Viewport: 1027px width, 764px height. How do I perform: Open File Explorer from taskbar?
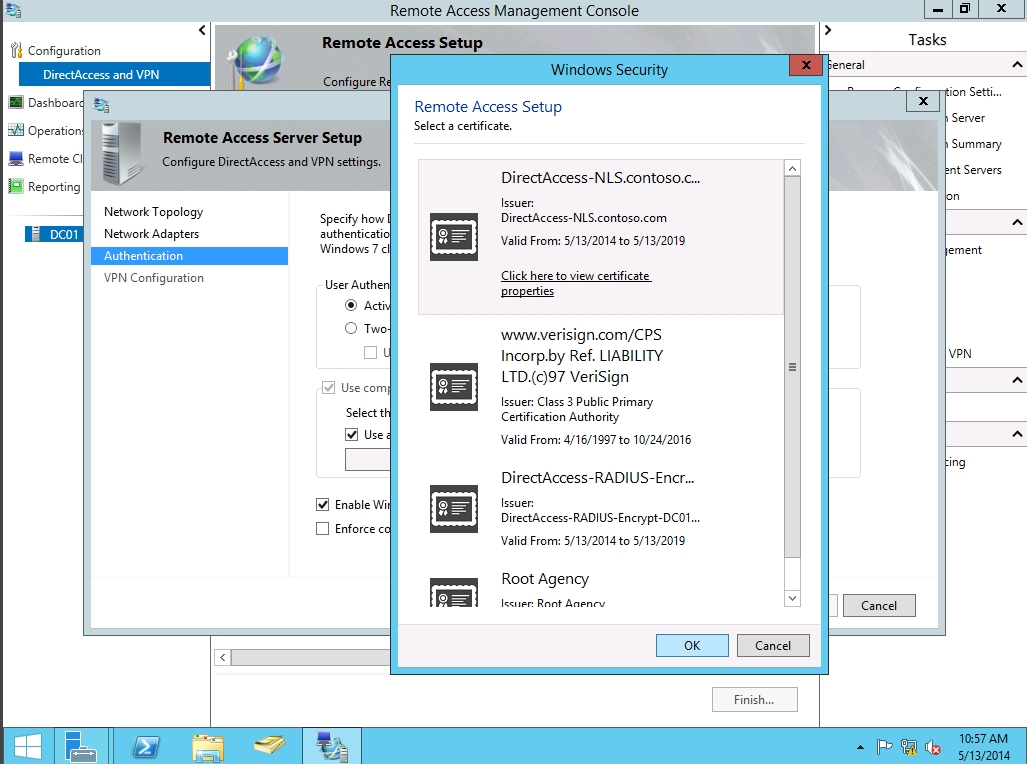[x=208, y=746]
